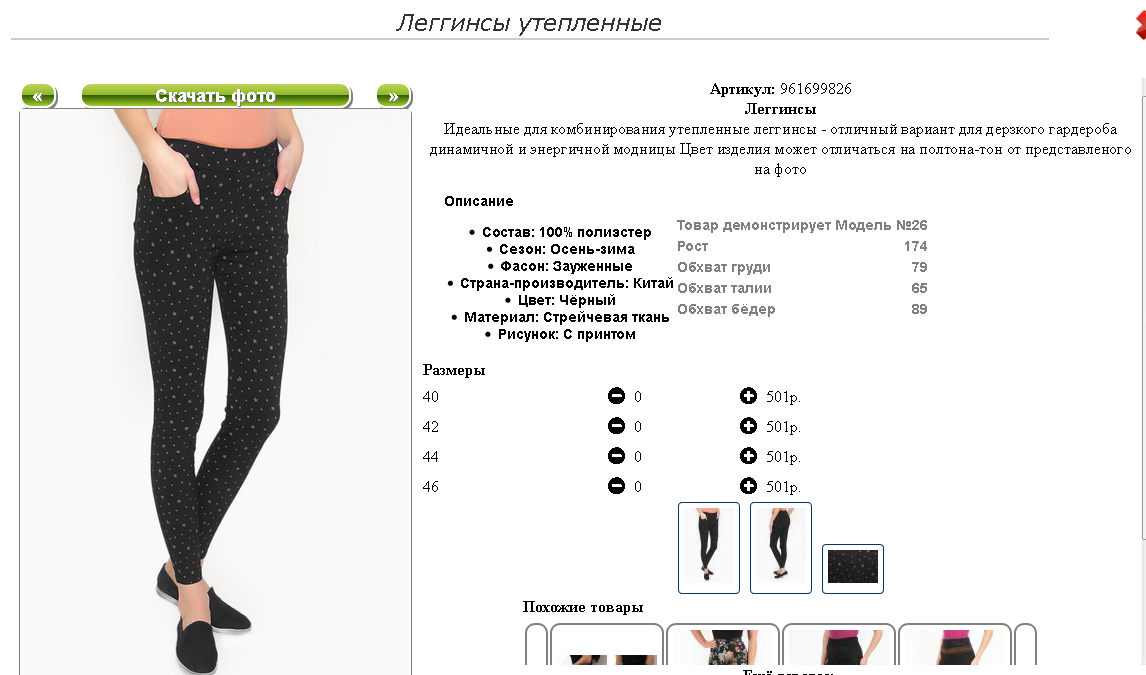Select the fabric pattern swatch thumbnail

[852, 568]
